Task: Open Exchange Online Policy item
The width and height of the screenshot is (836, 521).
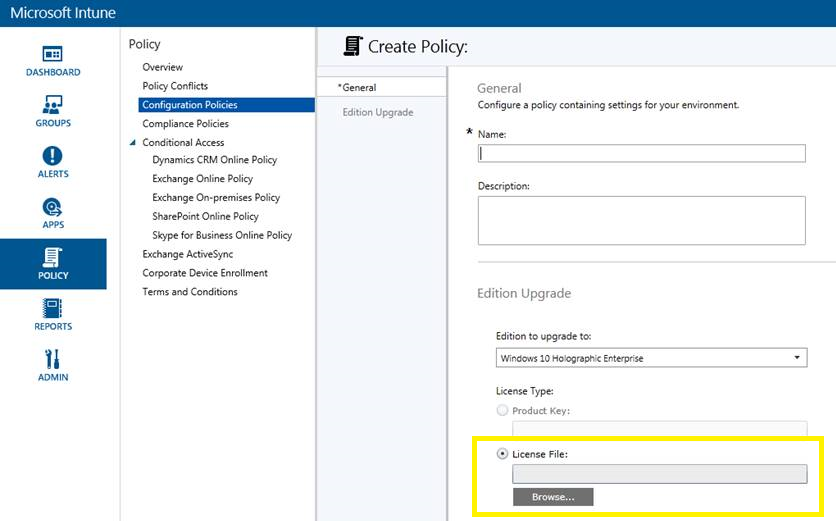Action: [202, 179]
